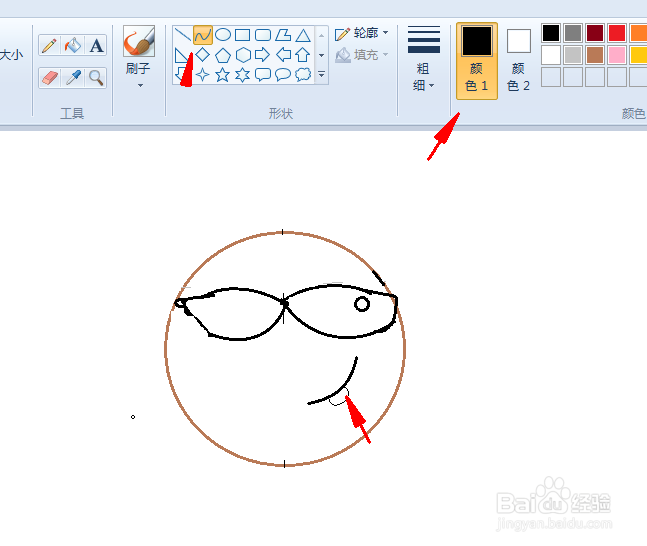
Task: Pick the black palette swatch
Action: click(551, 33)
